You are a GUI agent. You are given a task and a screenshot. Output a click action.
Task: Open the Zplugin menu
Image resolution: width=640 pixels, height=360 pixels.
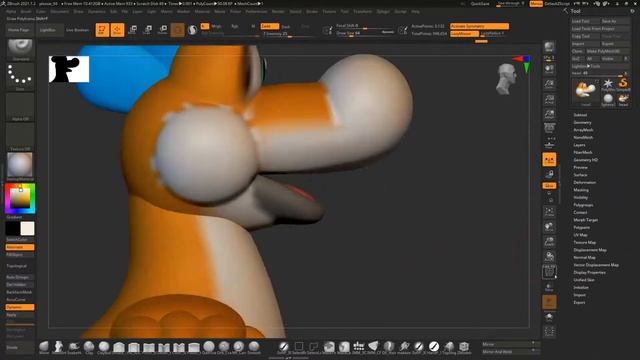383,11
